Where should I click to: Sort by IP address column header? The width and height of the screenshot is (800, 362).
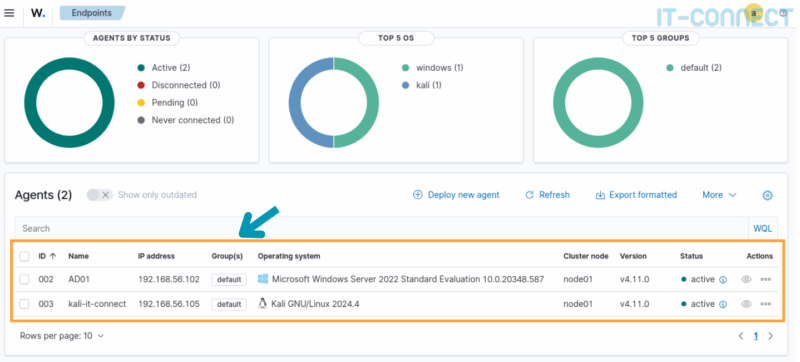pos(157,256)
